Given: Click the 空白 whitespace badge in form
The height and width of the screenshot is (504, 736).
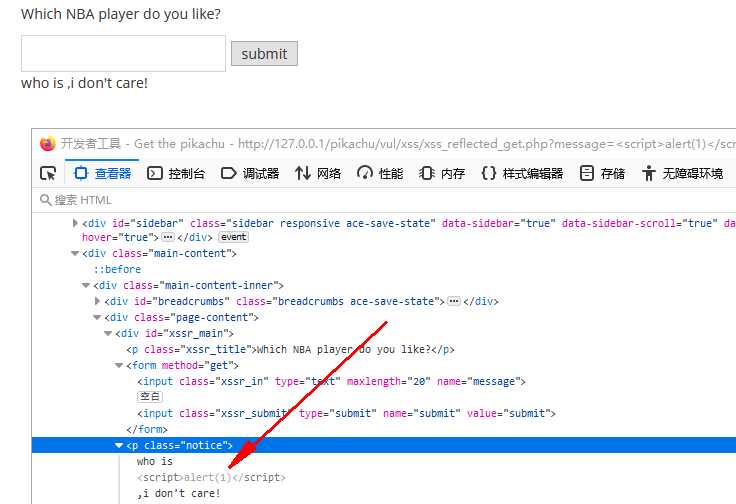Looking at the screenshot, I should click(x=150, y=397).
